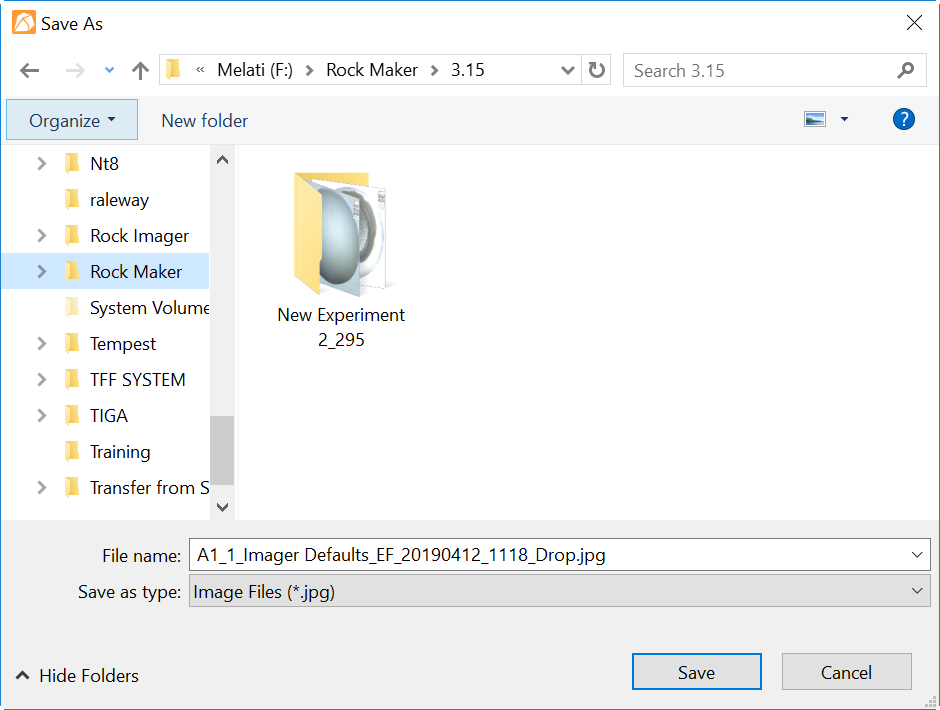Expand the Tempest folder chevron
This screenshot has height=710, width=940.
[x=41, y=343]
